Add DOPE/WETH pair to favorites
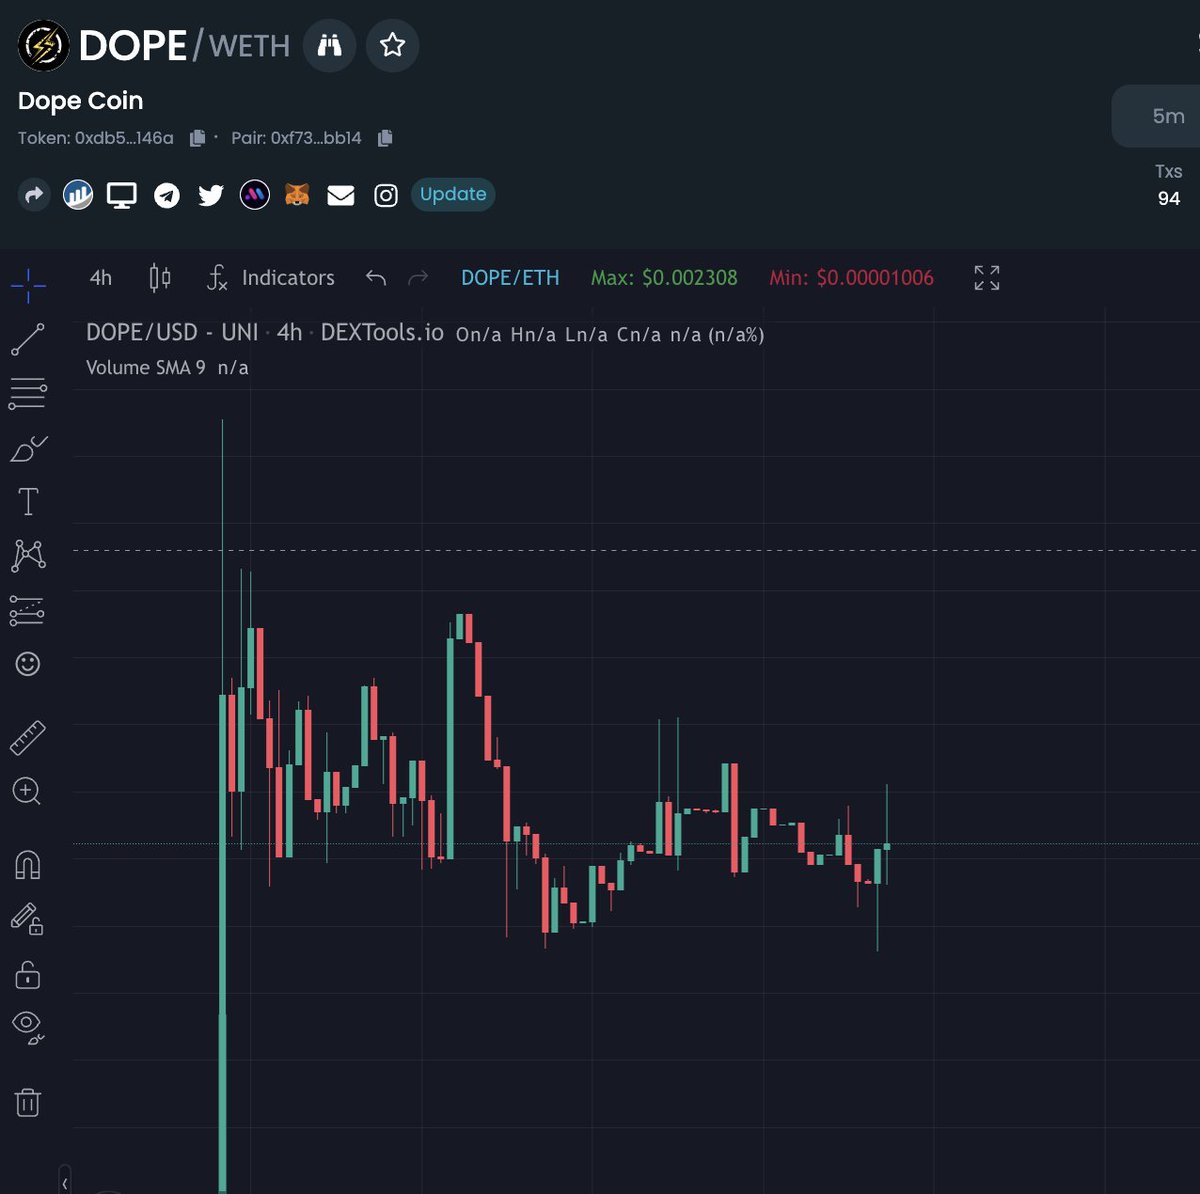The height and width of the screenshot is (1194, 1200). (392, 45)
